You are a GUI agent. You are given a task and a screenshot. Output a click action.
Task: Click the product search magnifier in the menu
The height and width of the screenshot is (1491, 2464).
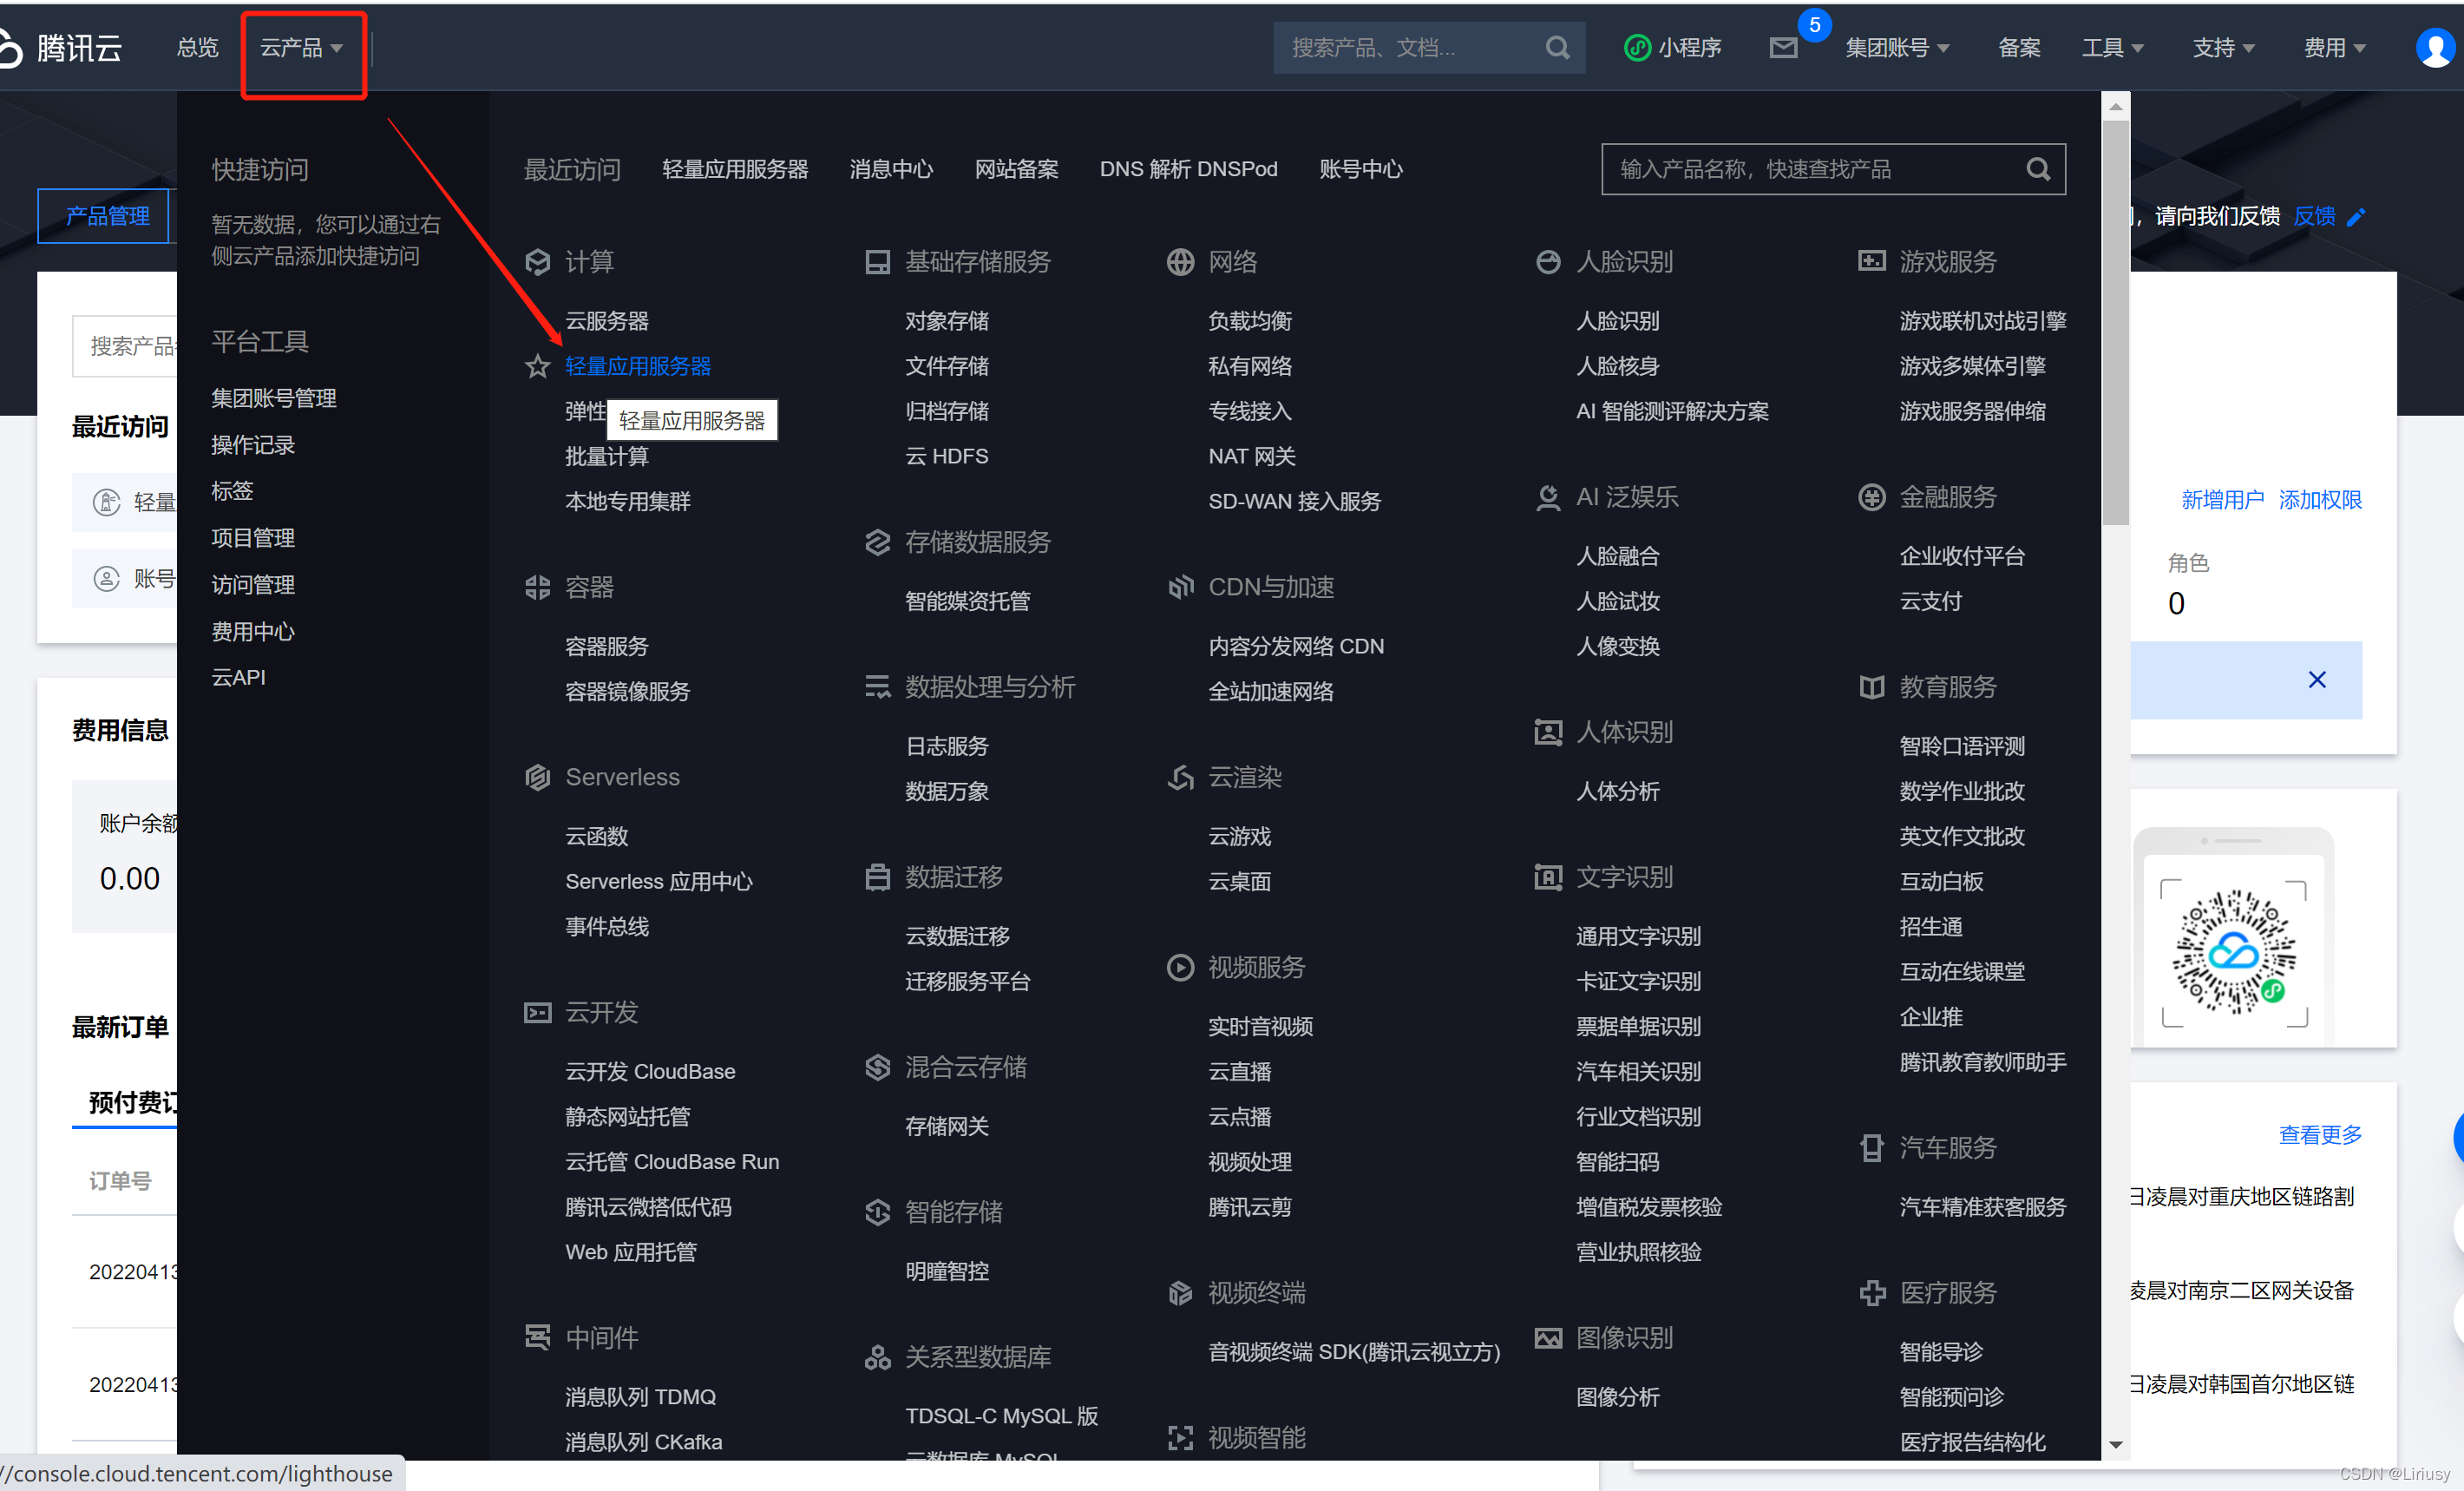click(2037, 169)
